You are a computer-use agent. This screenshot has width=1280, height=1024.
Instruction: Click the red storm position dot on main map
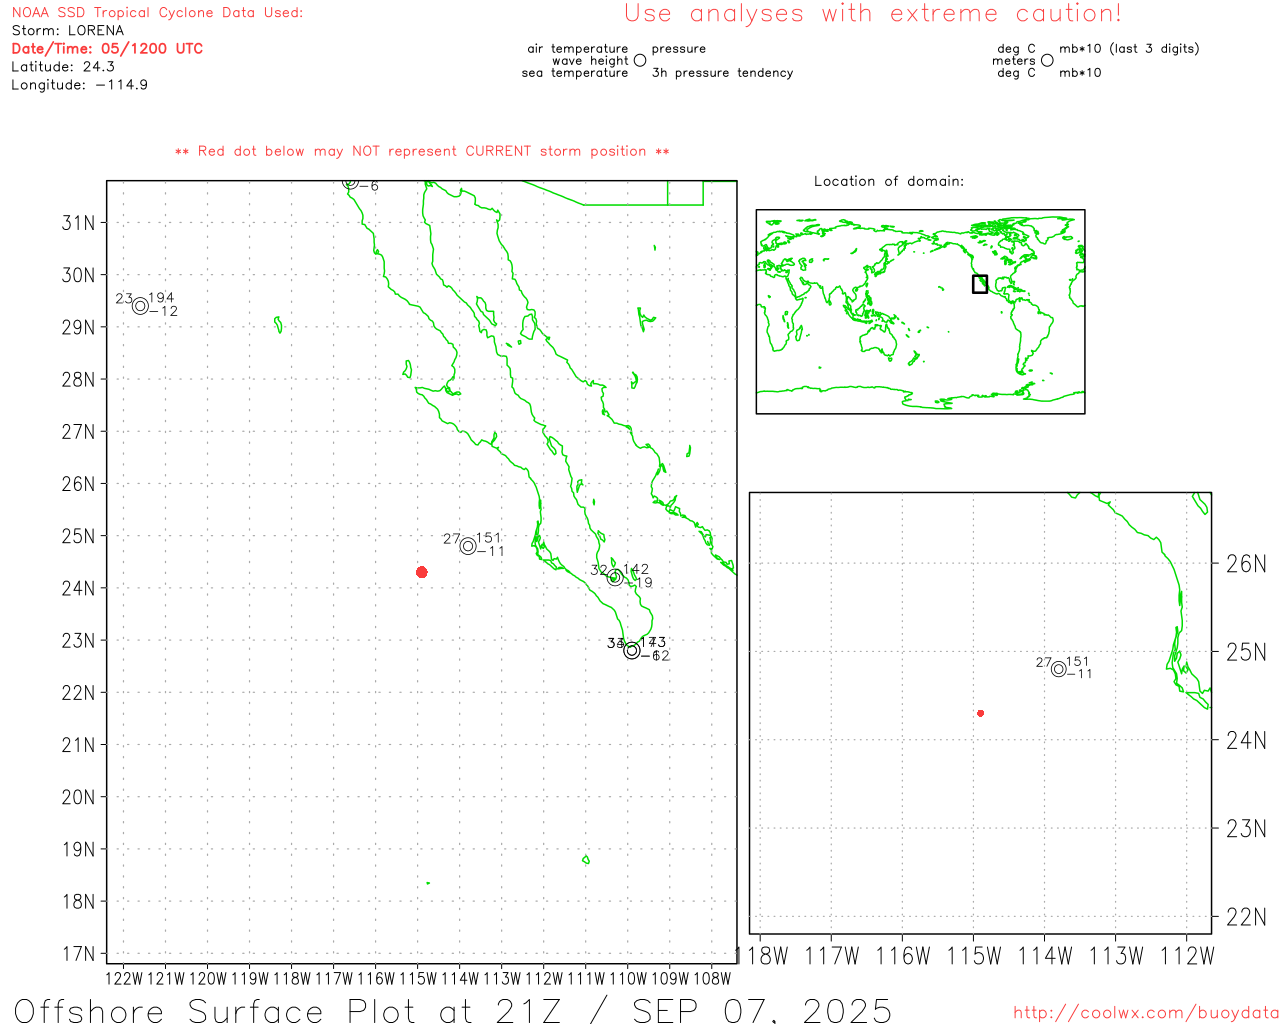[422, 572]
